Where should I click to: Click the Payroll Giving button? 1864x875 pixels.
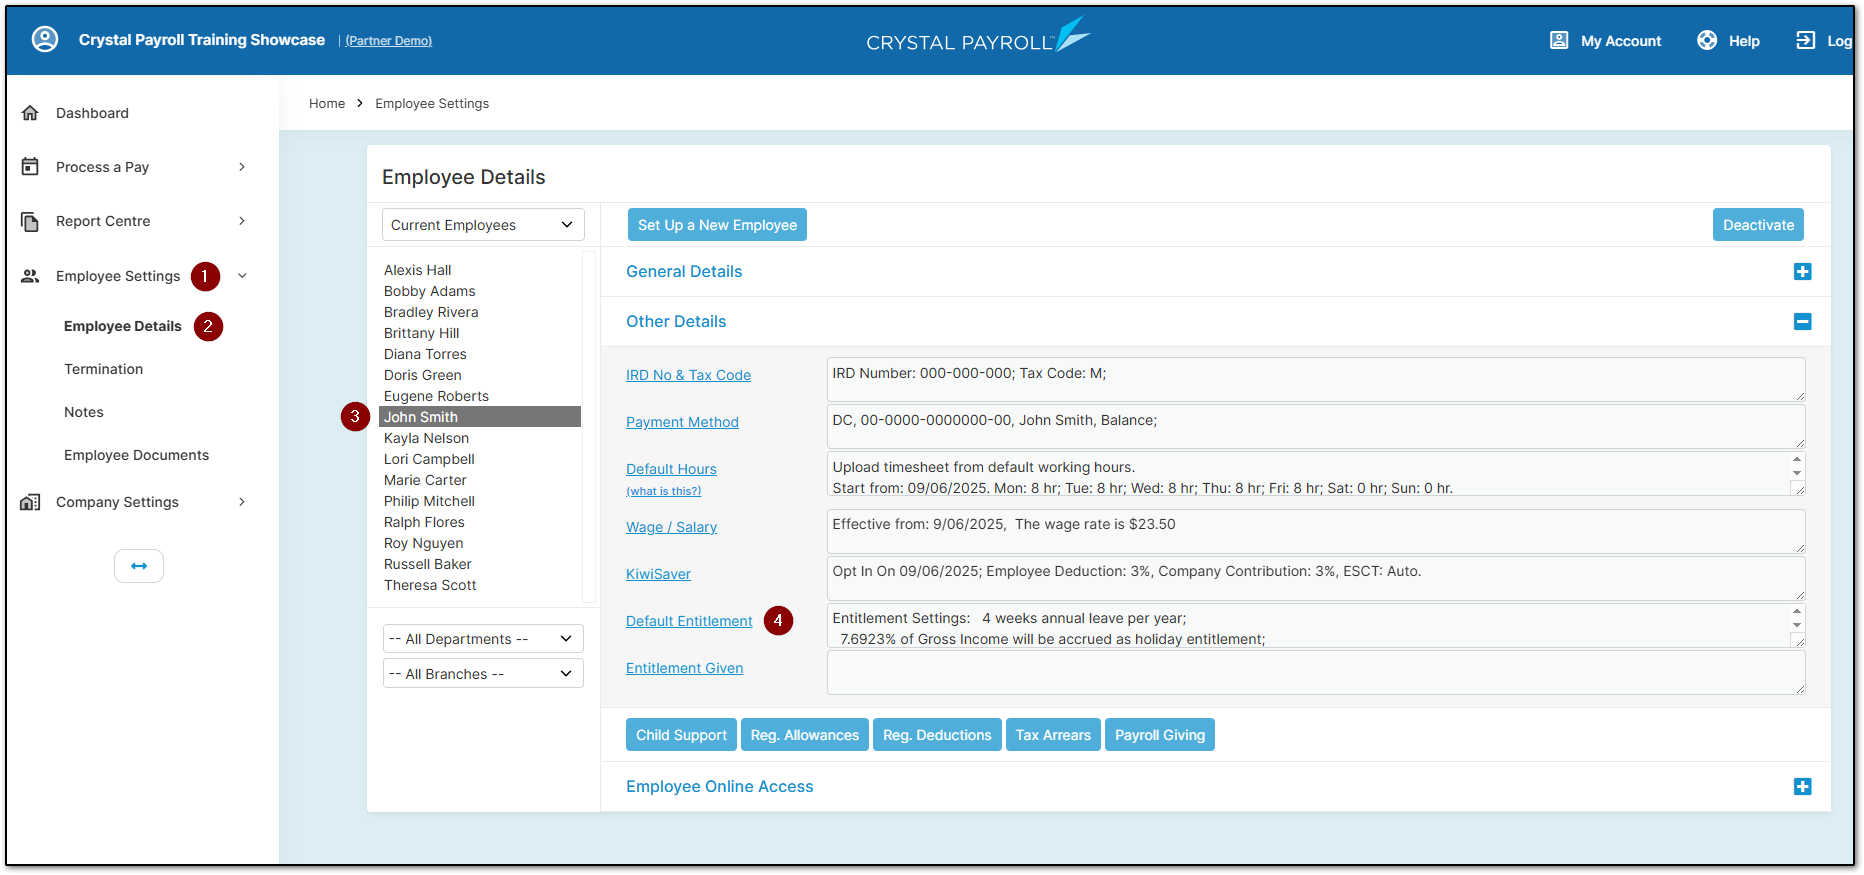tap(1160, 735)
